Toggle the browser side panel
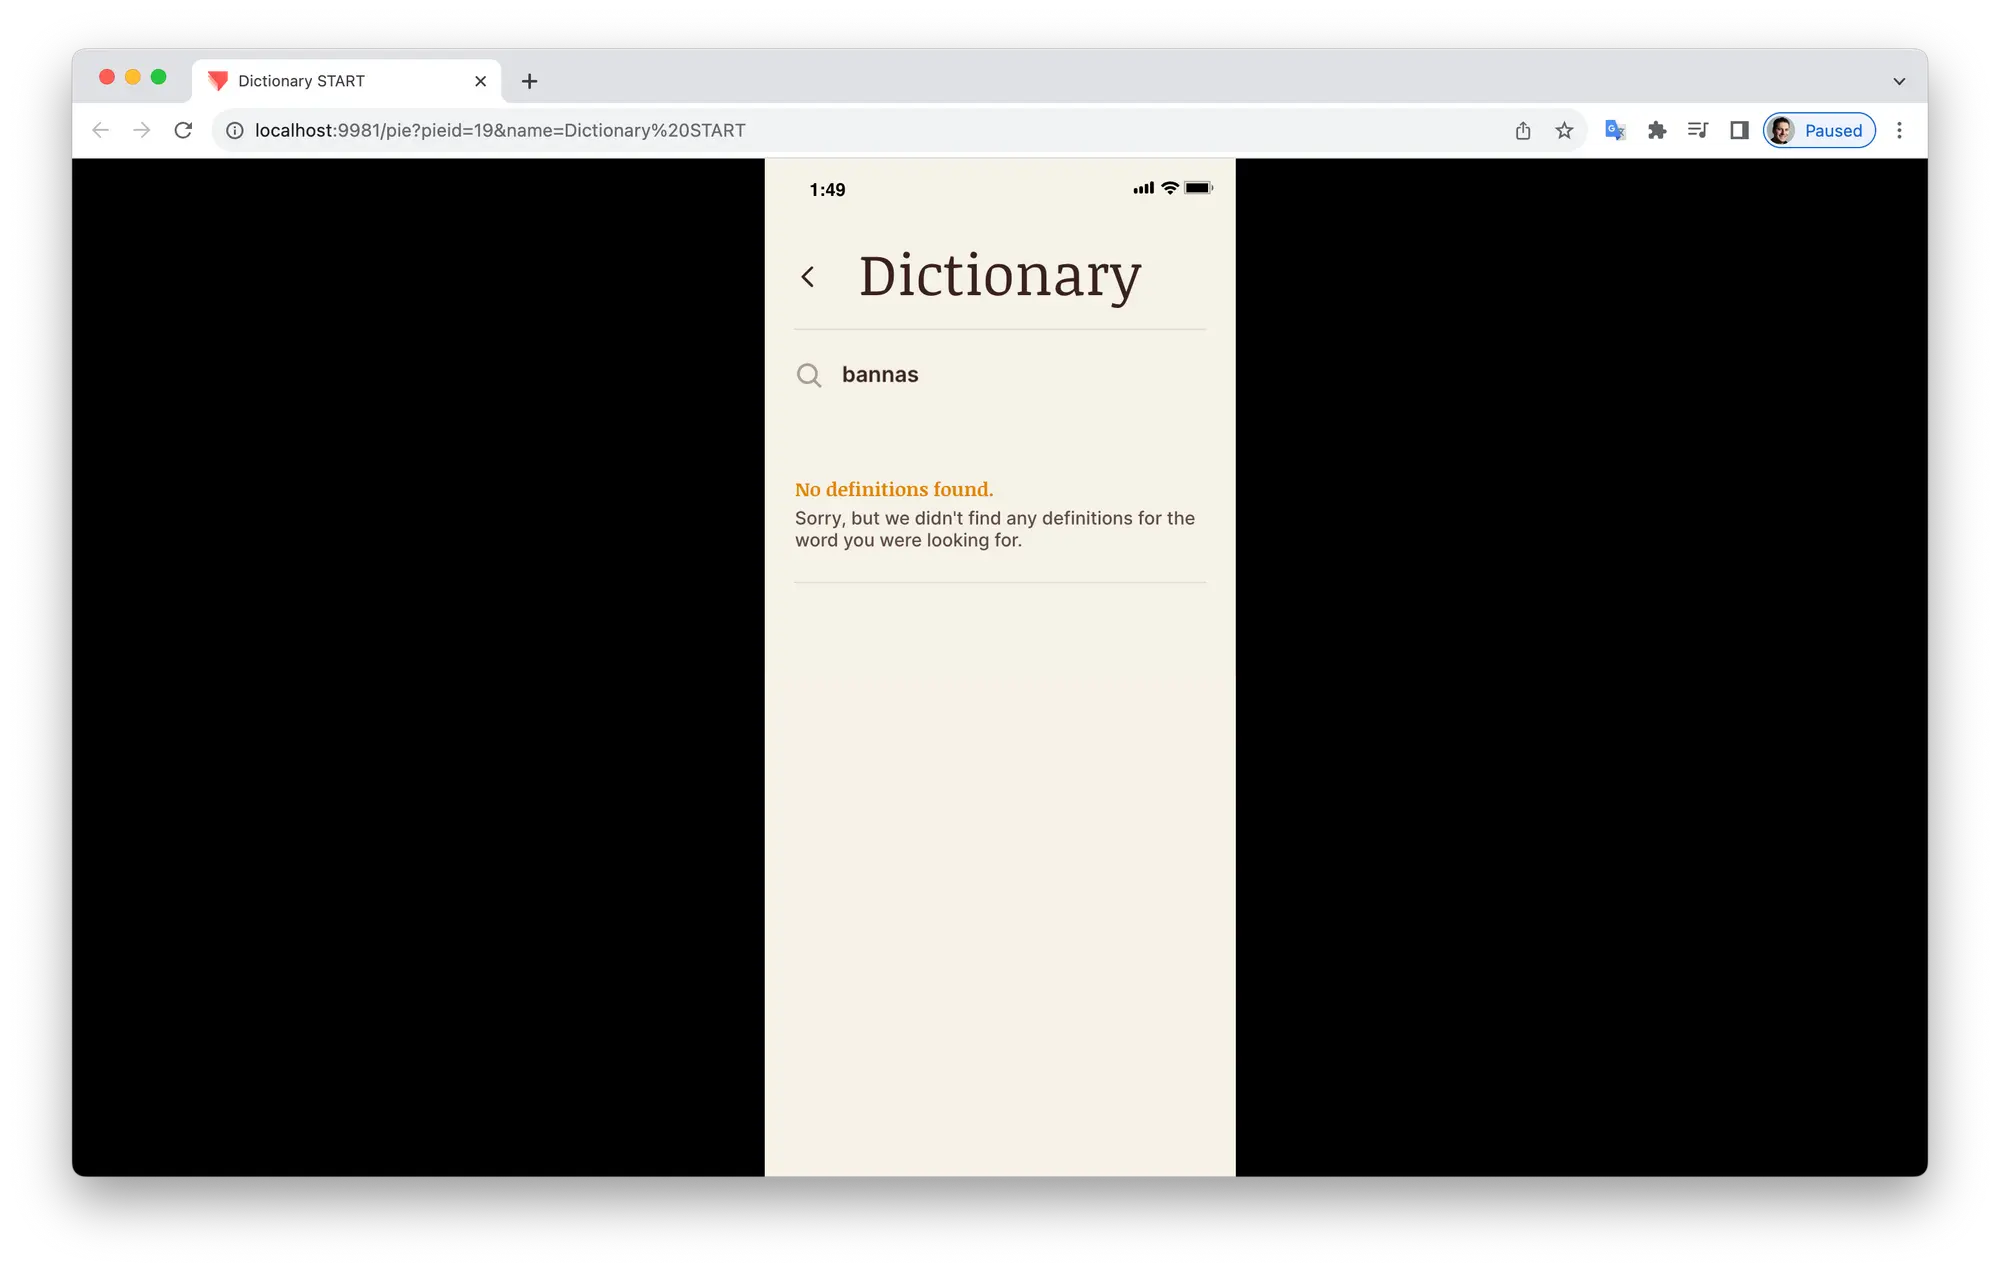Image resolution: width=2000 pixels, height=1272 pixels. (x=1739, y=130)
